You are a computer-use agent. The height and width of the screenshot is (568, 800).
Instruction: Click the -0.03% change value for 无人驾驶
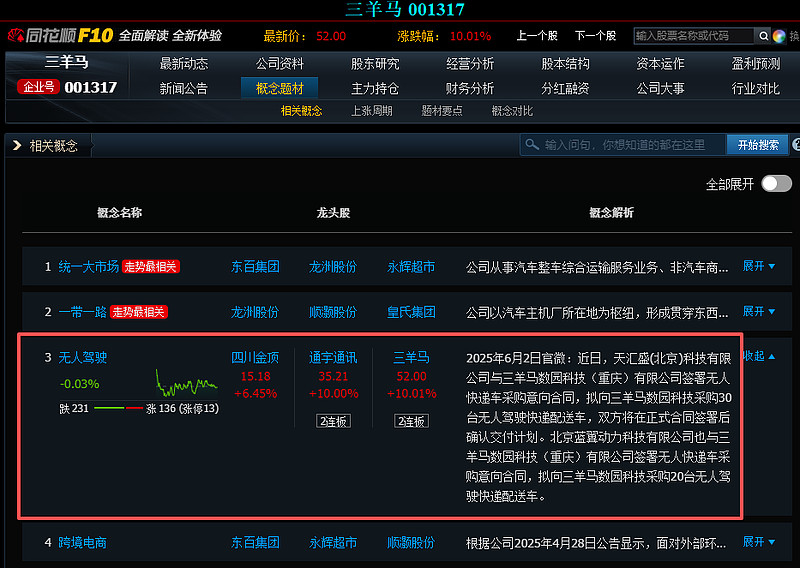click(80, 384)
